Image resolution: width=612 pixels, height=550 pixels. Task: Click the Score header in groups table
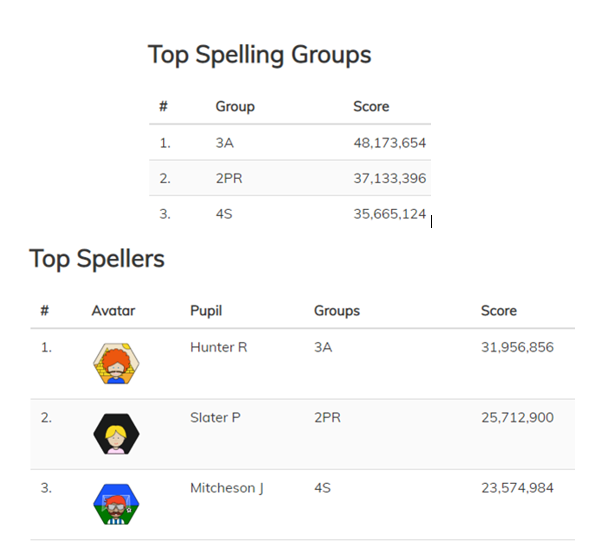point(371,107)
